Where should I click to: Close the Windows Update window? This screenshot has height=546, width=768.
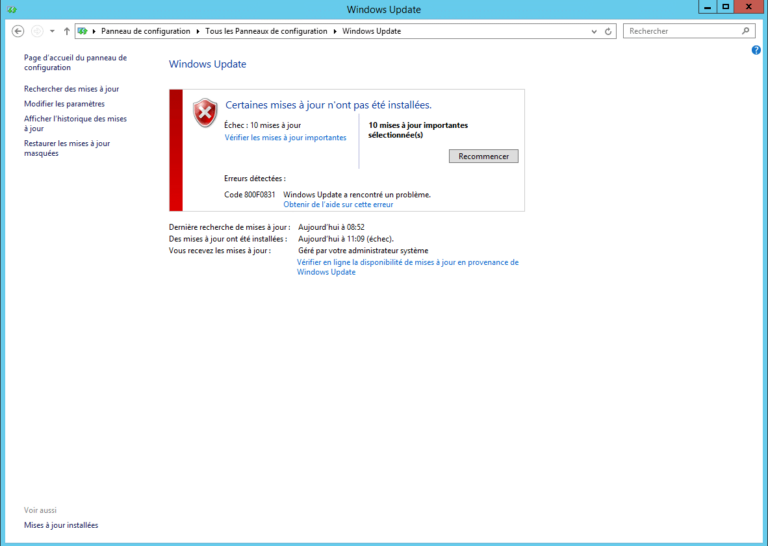tap(749, 7)
